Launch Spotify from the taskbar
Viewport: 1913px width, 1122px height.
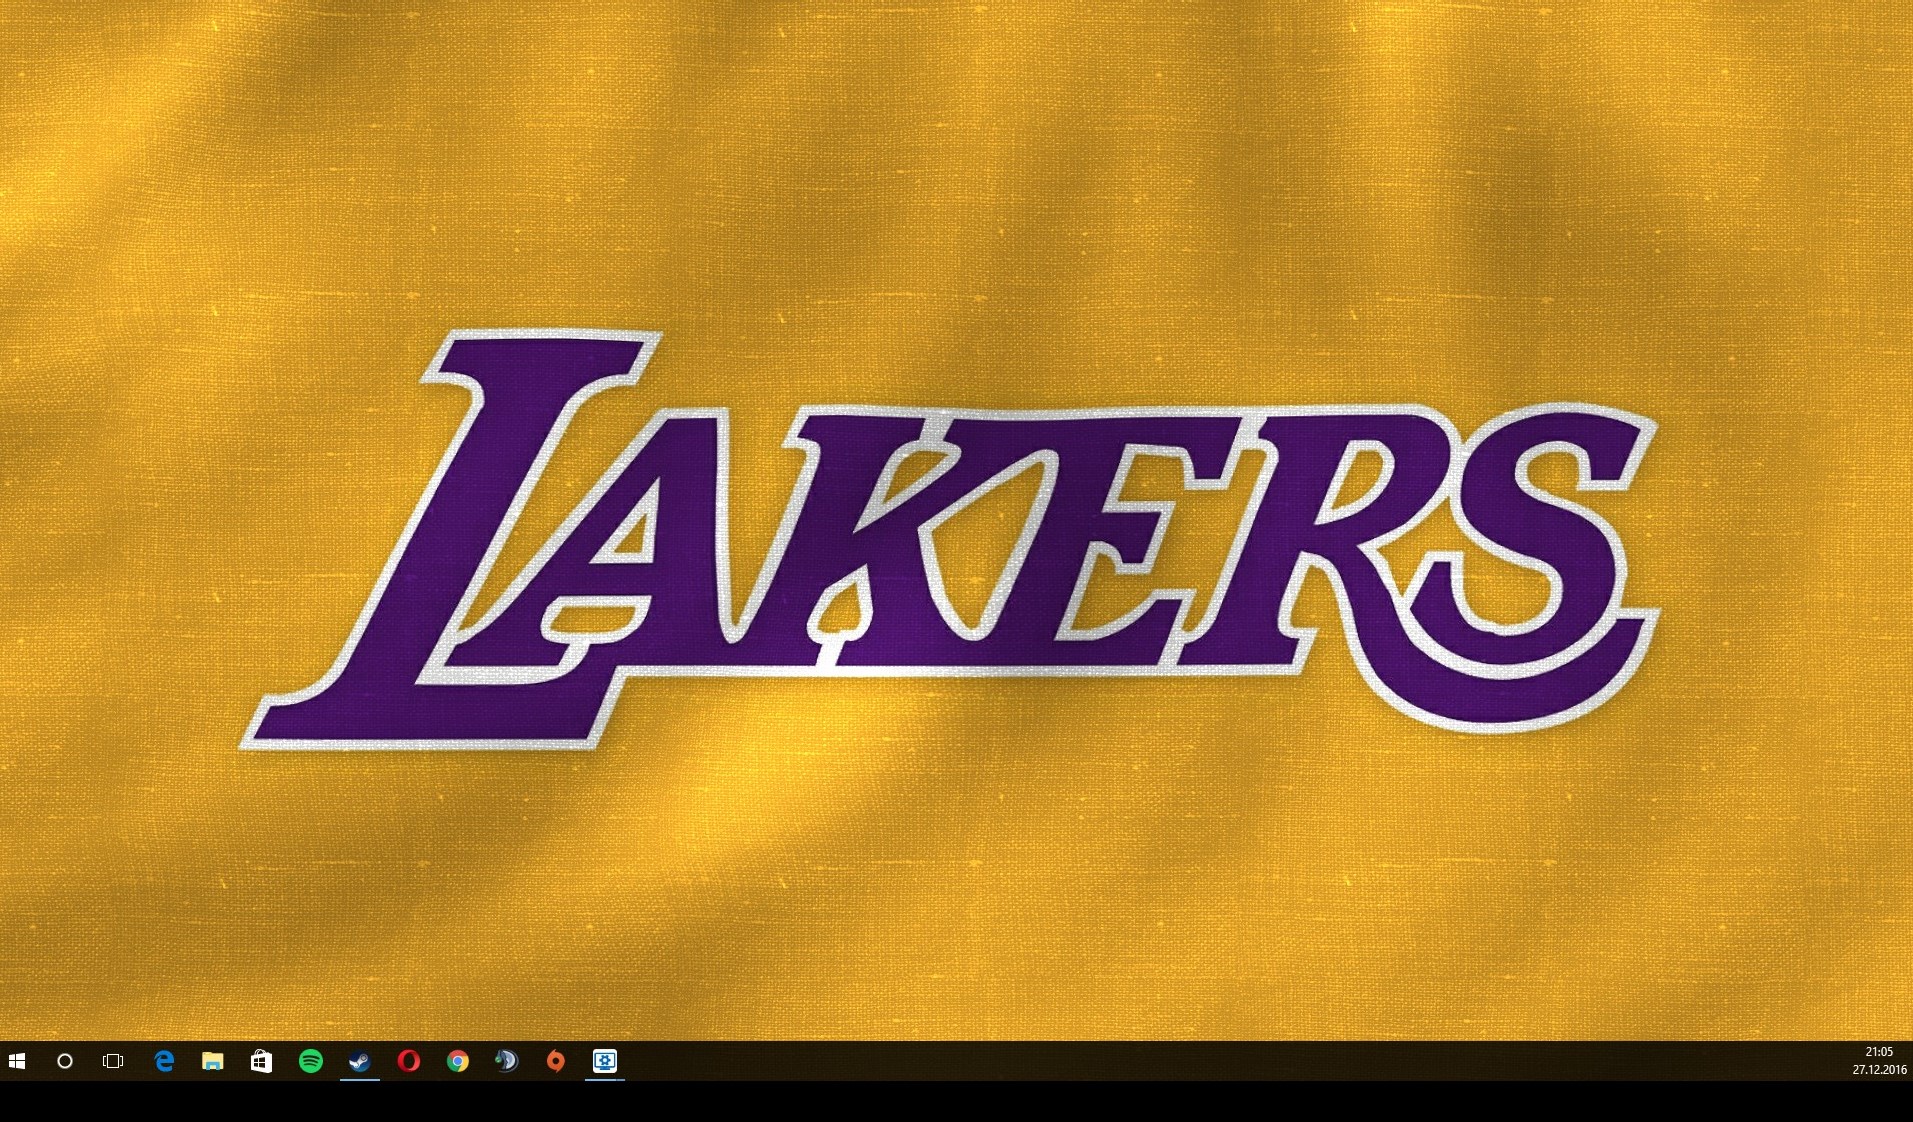310,1061
